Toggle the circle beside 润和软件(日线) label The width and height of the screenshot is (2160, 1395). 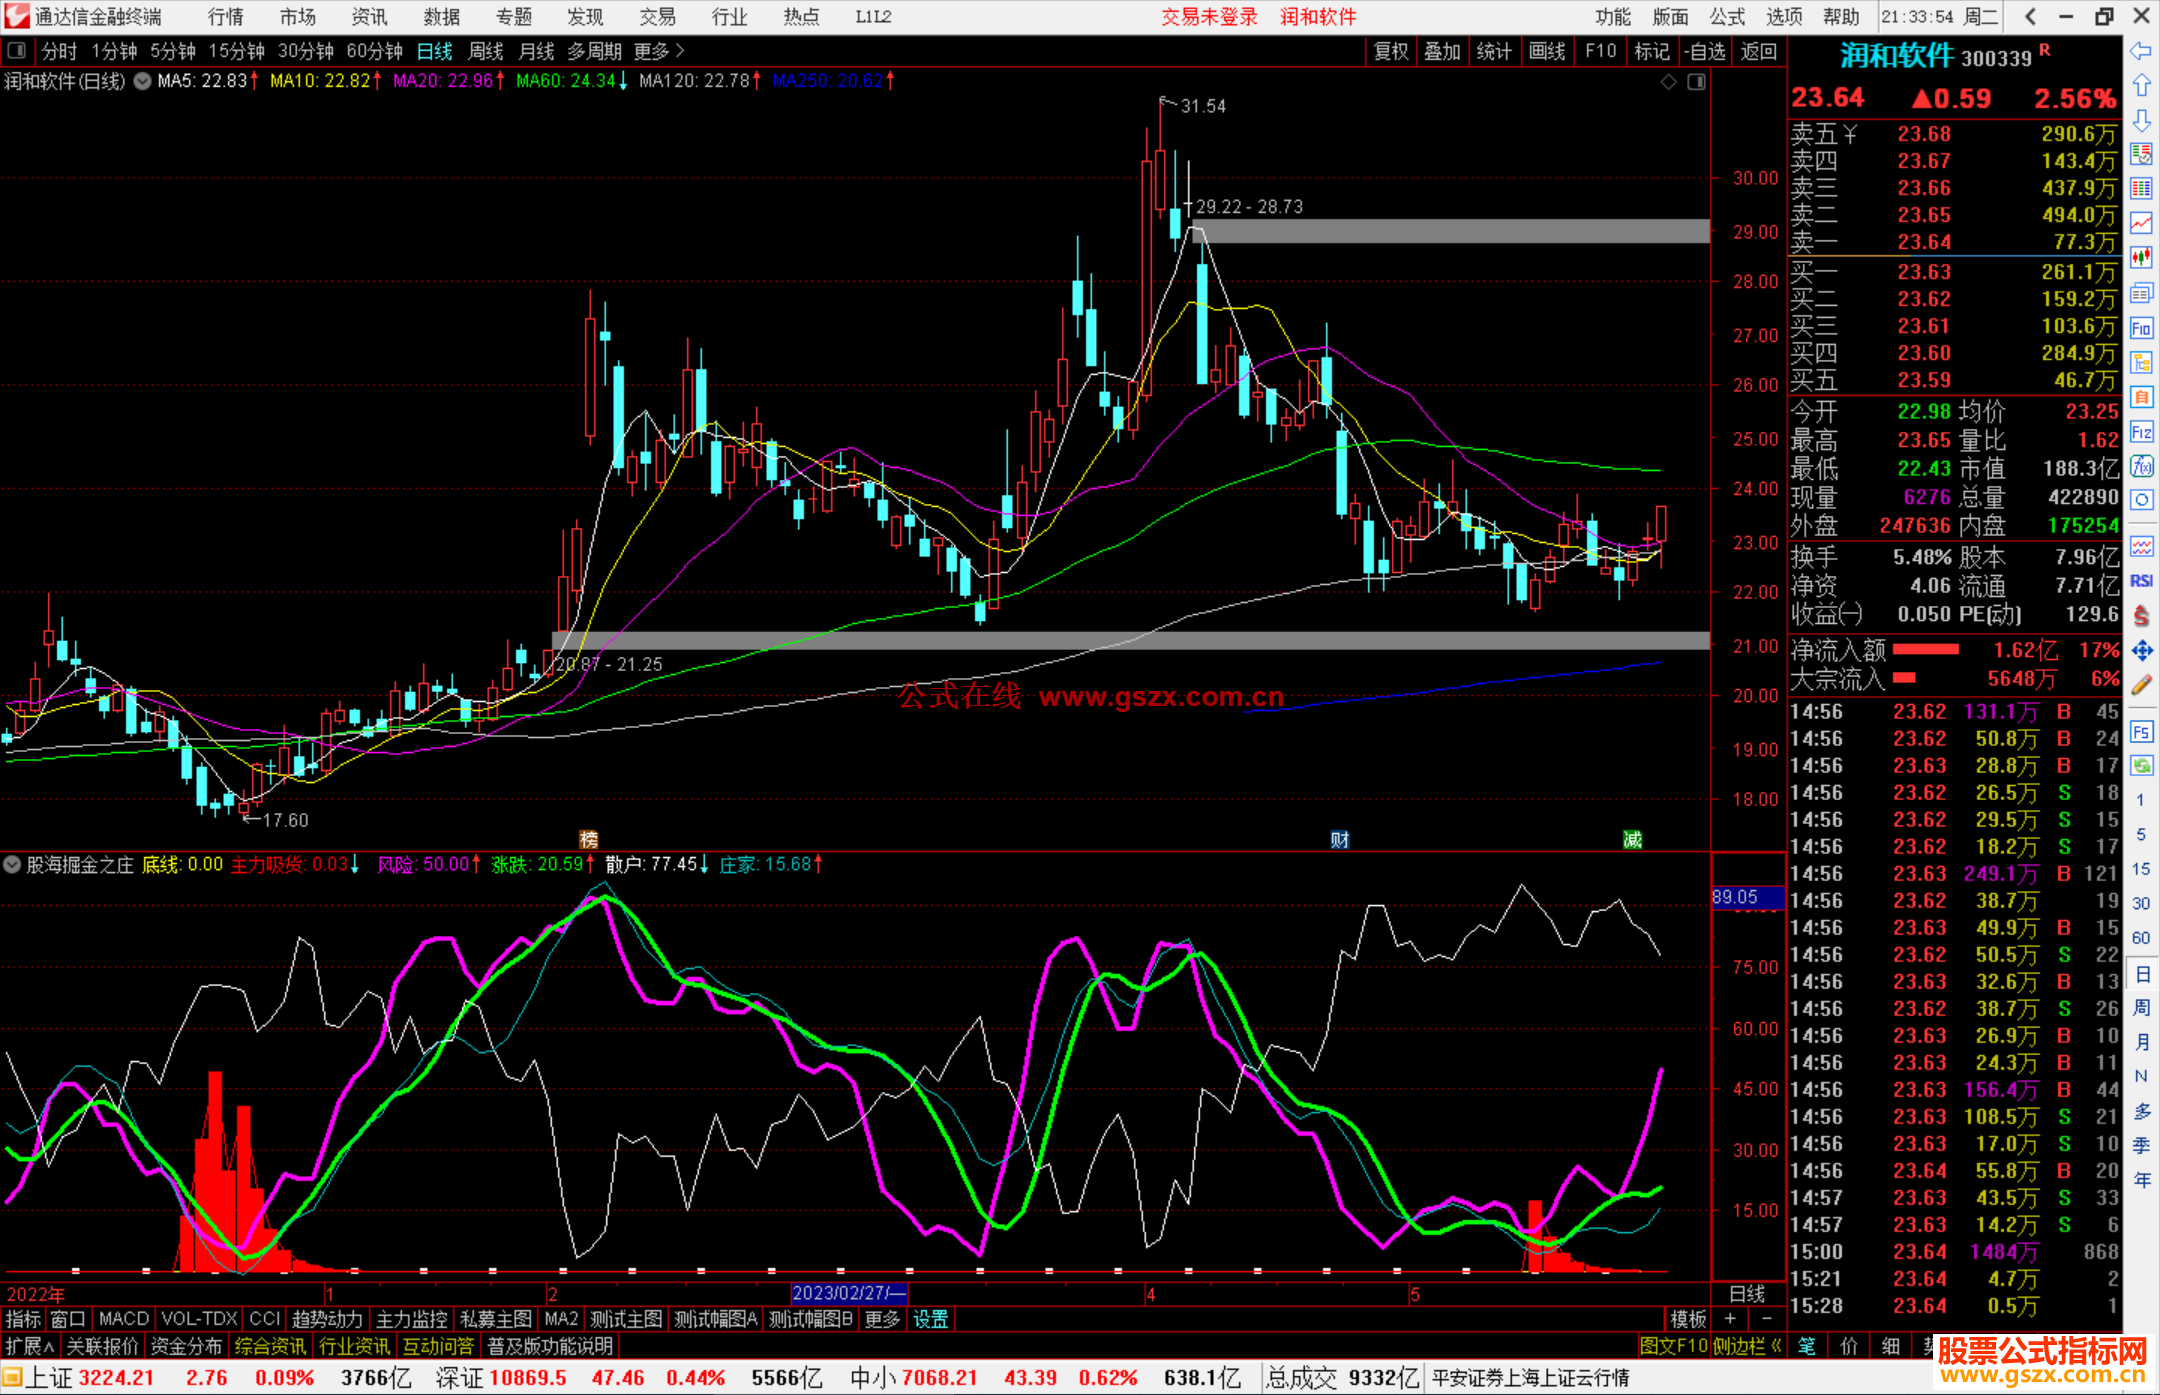[143, 81]
